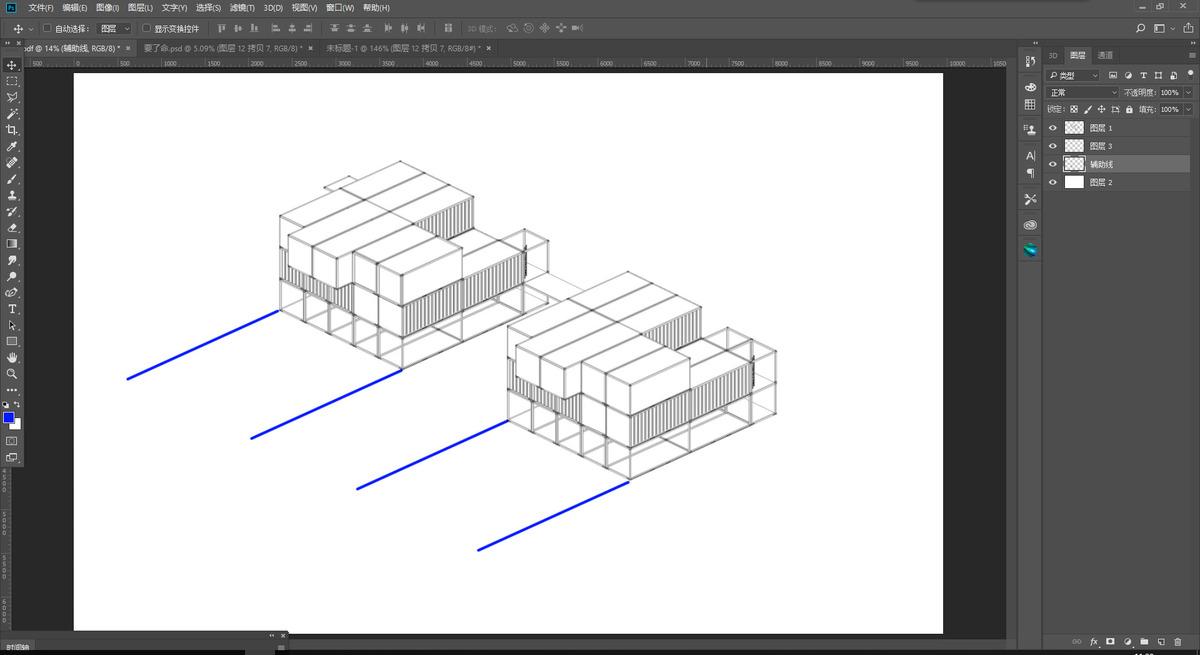Open the 不透明度 opacity slider arrow
This screenshot has height=655, width=1200.
pos(1188,92)
